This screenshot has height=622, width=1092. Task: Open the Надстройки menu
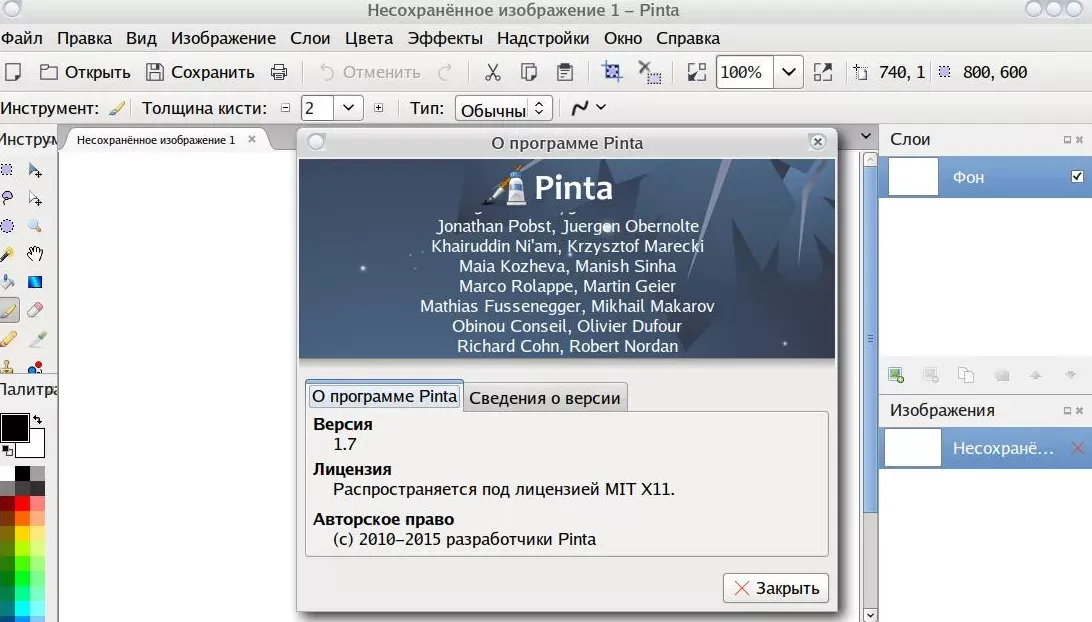[543, 38]
